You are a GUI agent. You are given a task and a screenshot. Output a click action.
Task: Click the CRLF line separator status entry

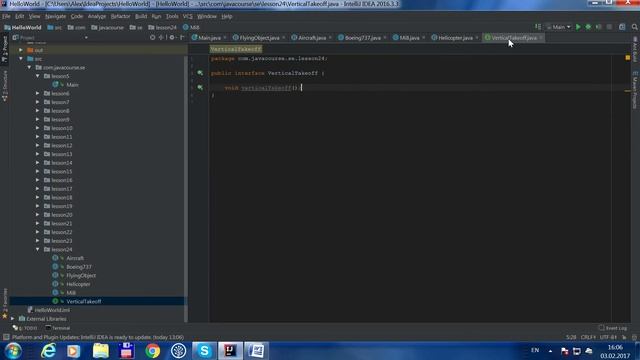[x=588, y=338]
